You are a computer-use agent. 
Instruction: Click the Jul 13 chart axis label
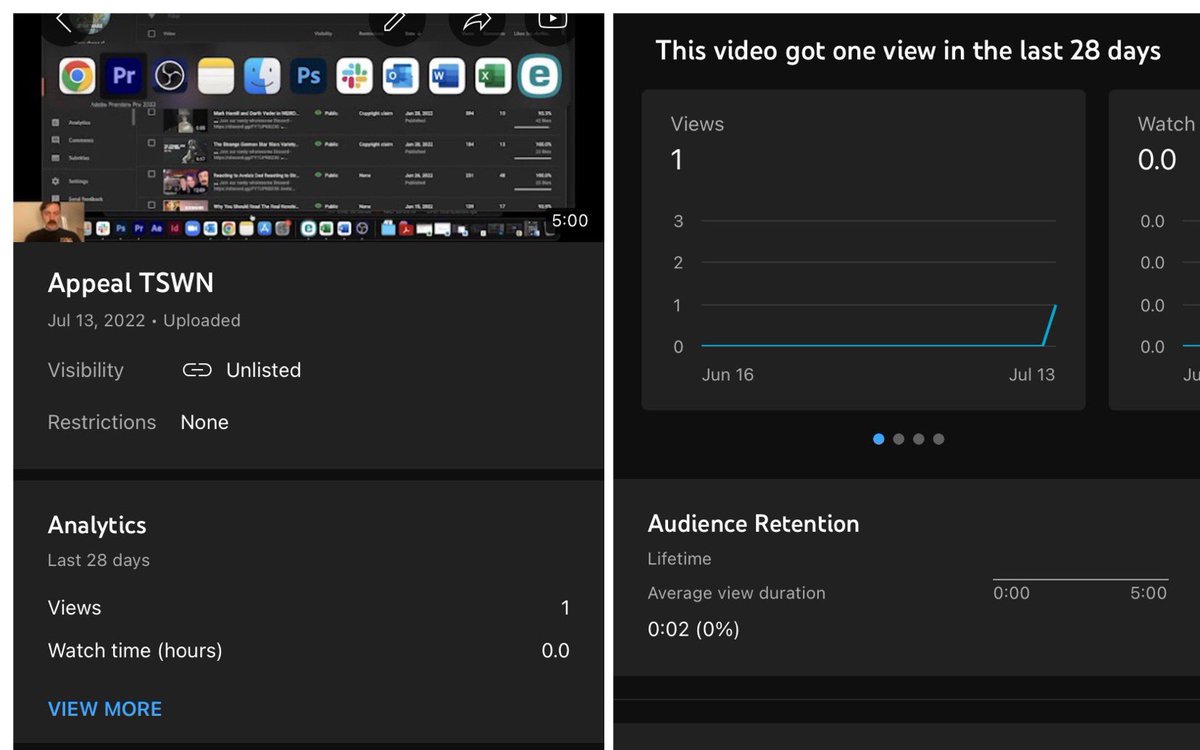click(1031, 375)
